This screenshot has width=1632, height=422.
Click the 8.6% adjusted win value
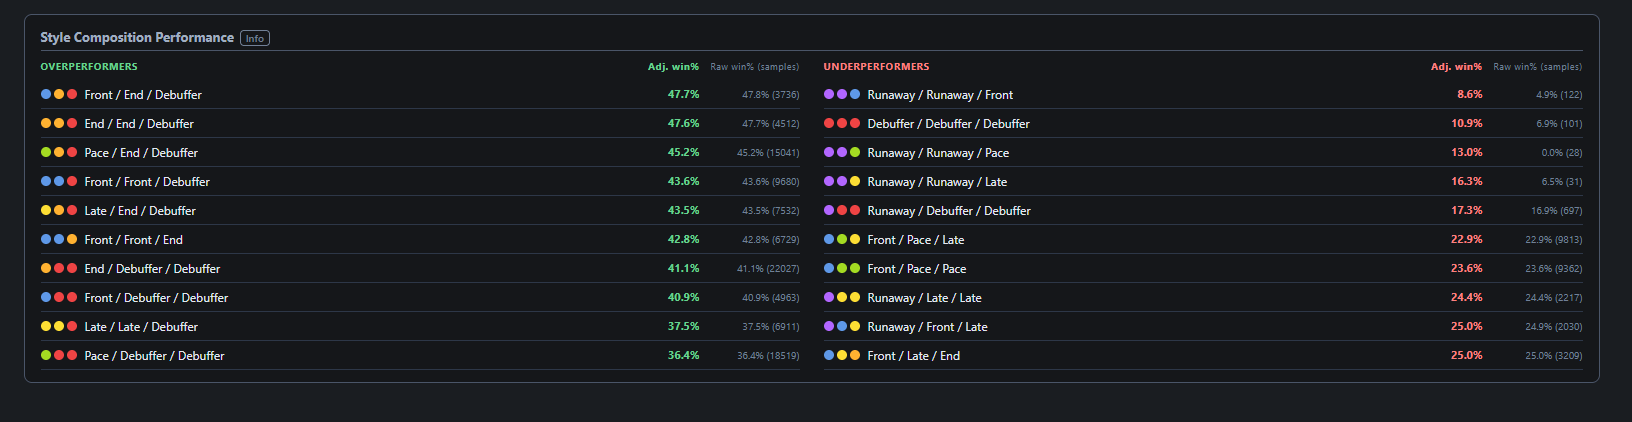[1470, 95]
